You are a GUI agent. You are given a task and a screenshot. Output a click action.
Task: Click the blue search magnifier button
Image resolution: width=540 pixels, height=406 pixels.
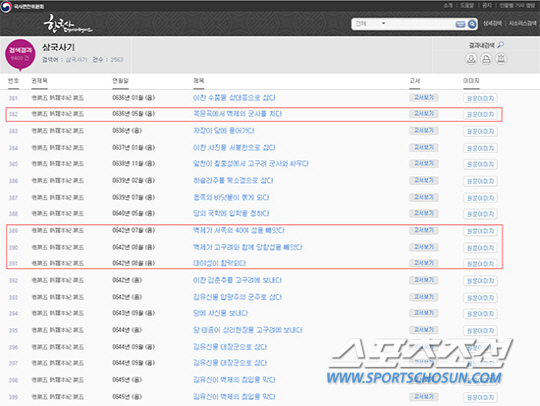[472, 24]
